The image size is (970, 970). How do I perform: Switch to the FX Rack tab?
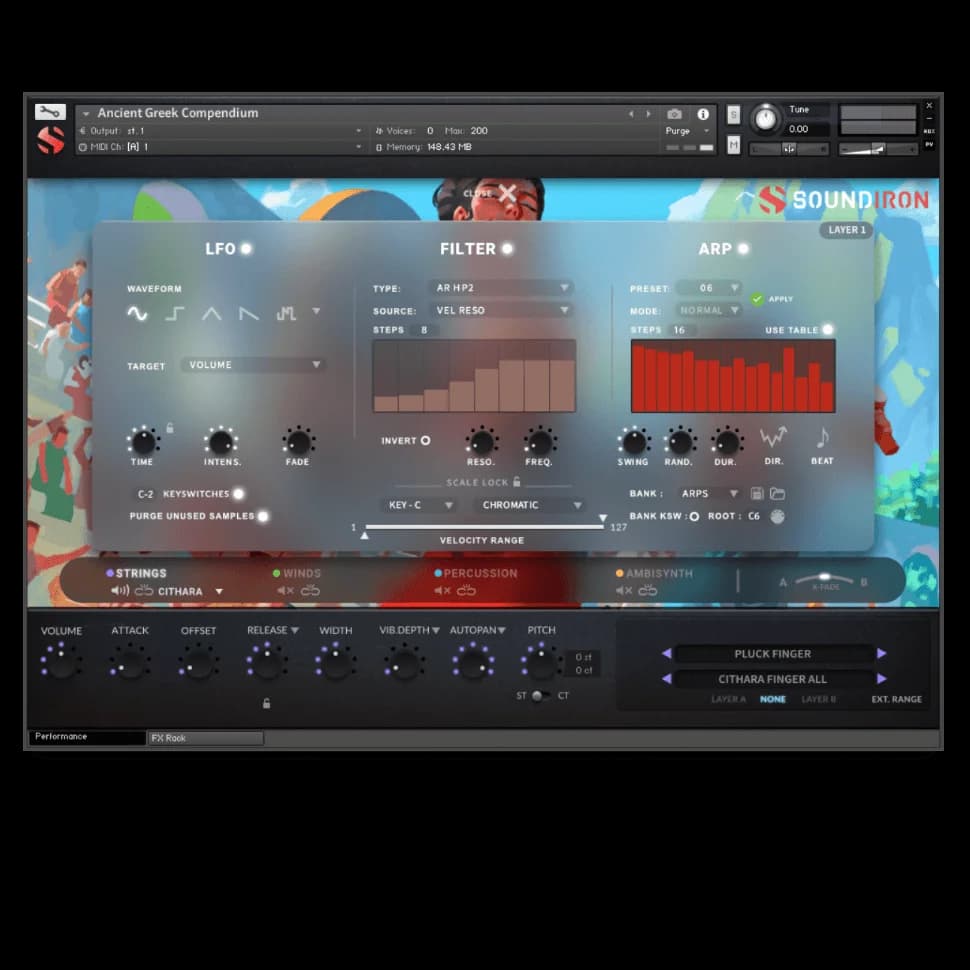[x=205, y=738]
